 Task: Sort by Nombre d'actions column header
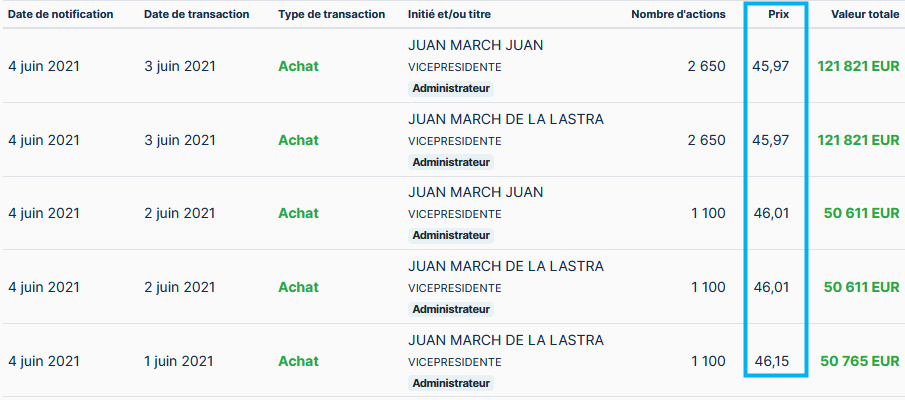(678, 14)
